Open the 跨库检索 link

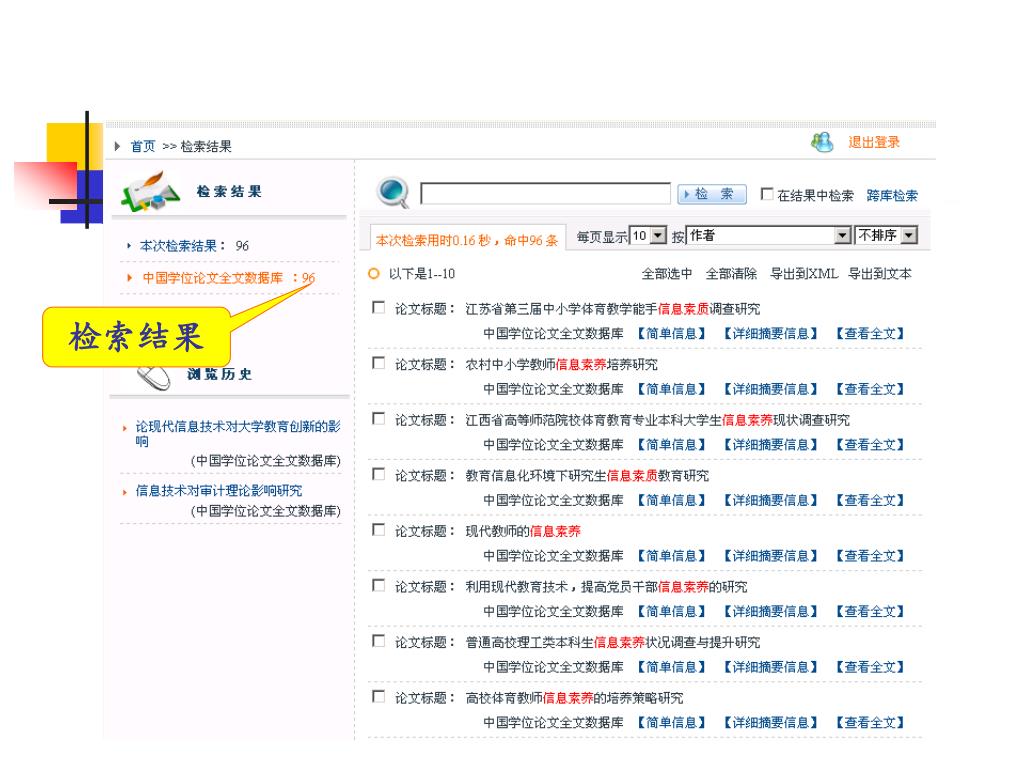[892, 195]
